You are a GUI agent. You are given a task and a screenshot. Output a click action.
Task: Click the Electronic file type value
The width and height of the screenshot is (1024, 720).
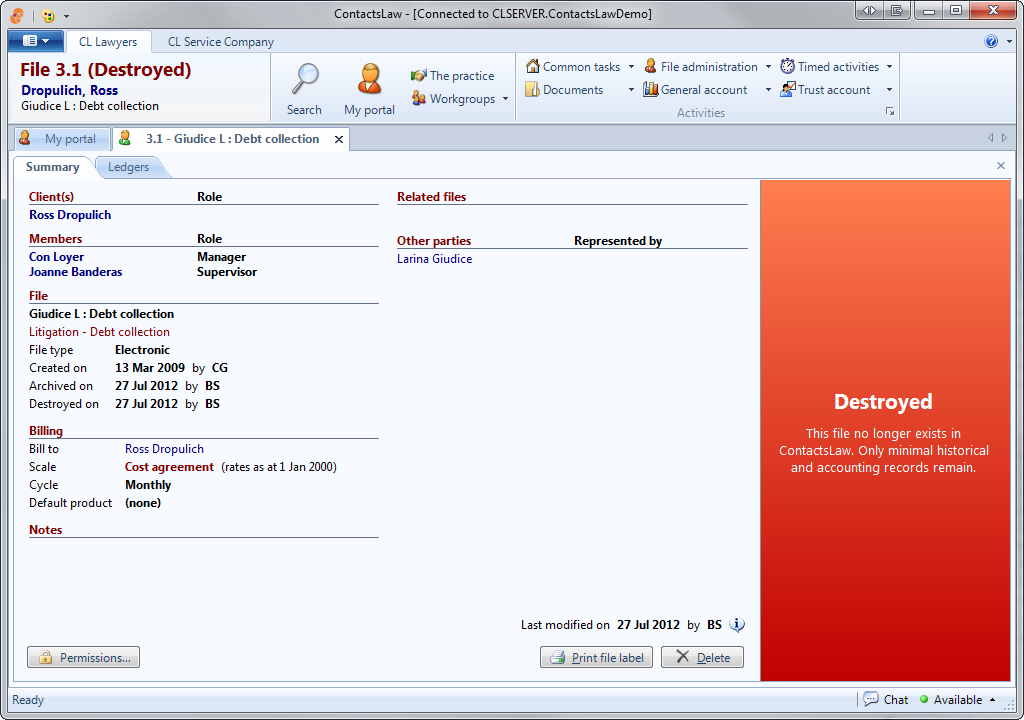point(142,350)
